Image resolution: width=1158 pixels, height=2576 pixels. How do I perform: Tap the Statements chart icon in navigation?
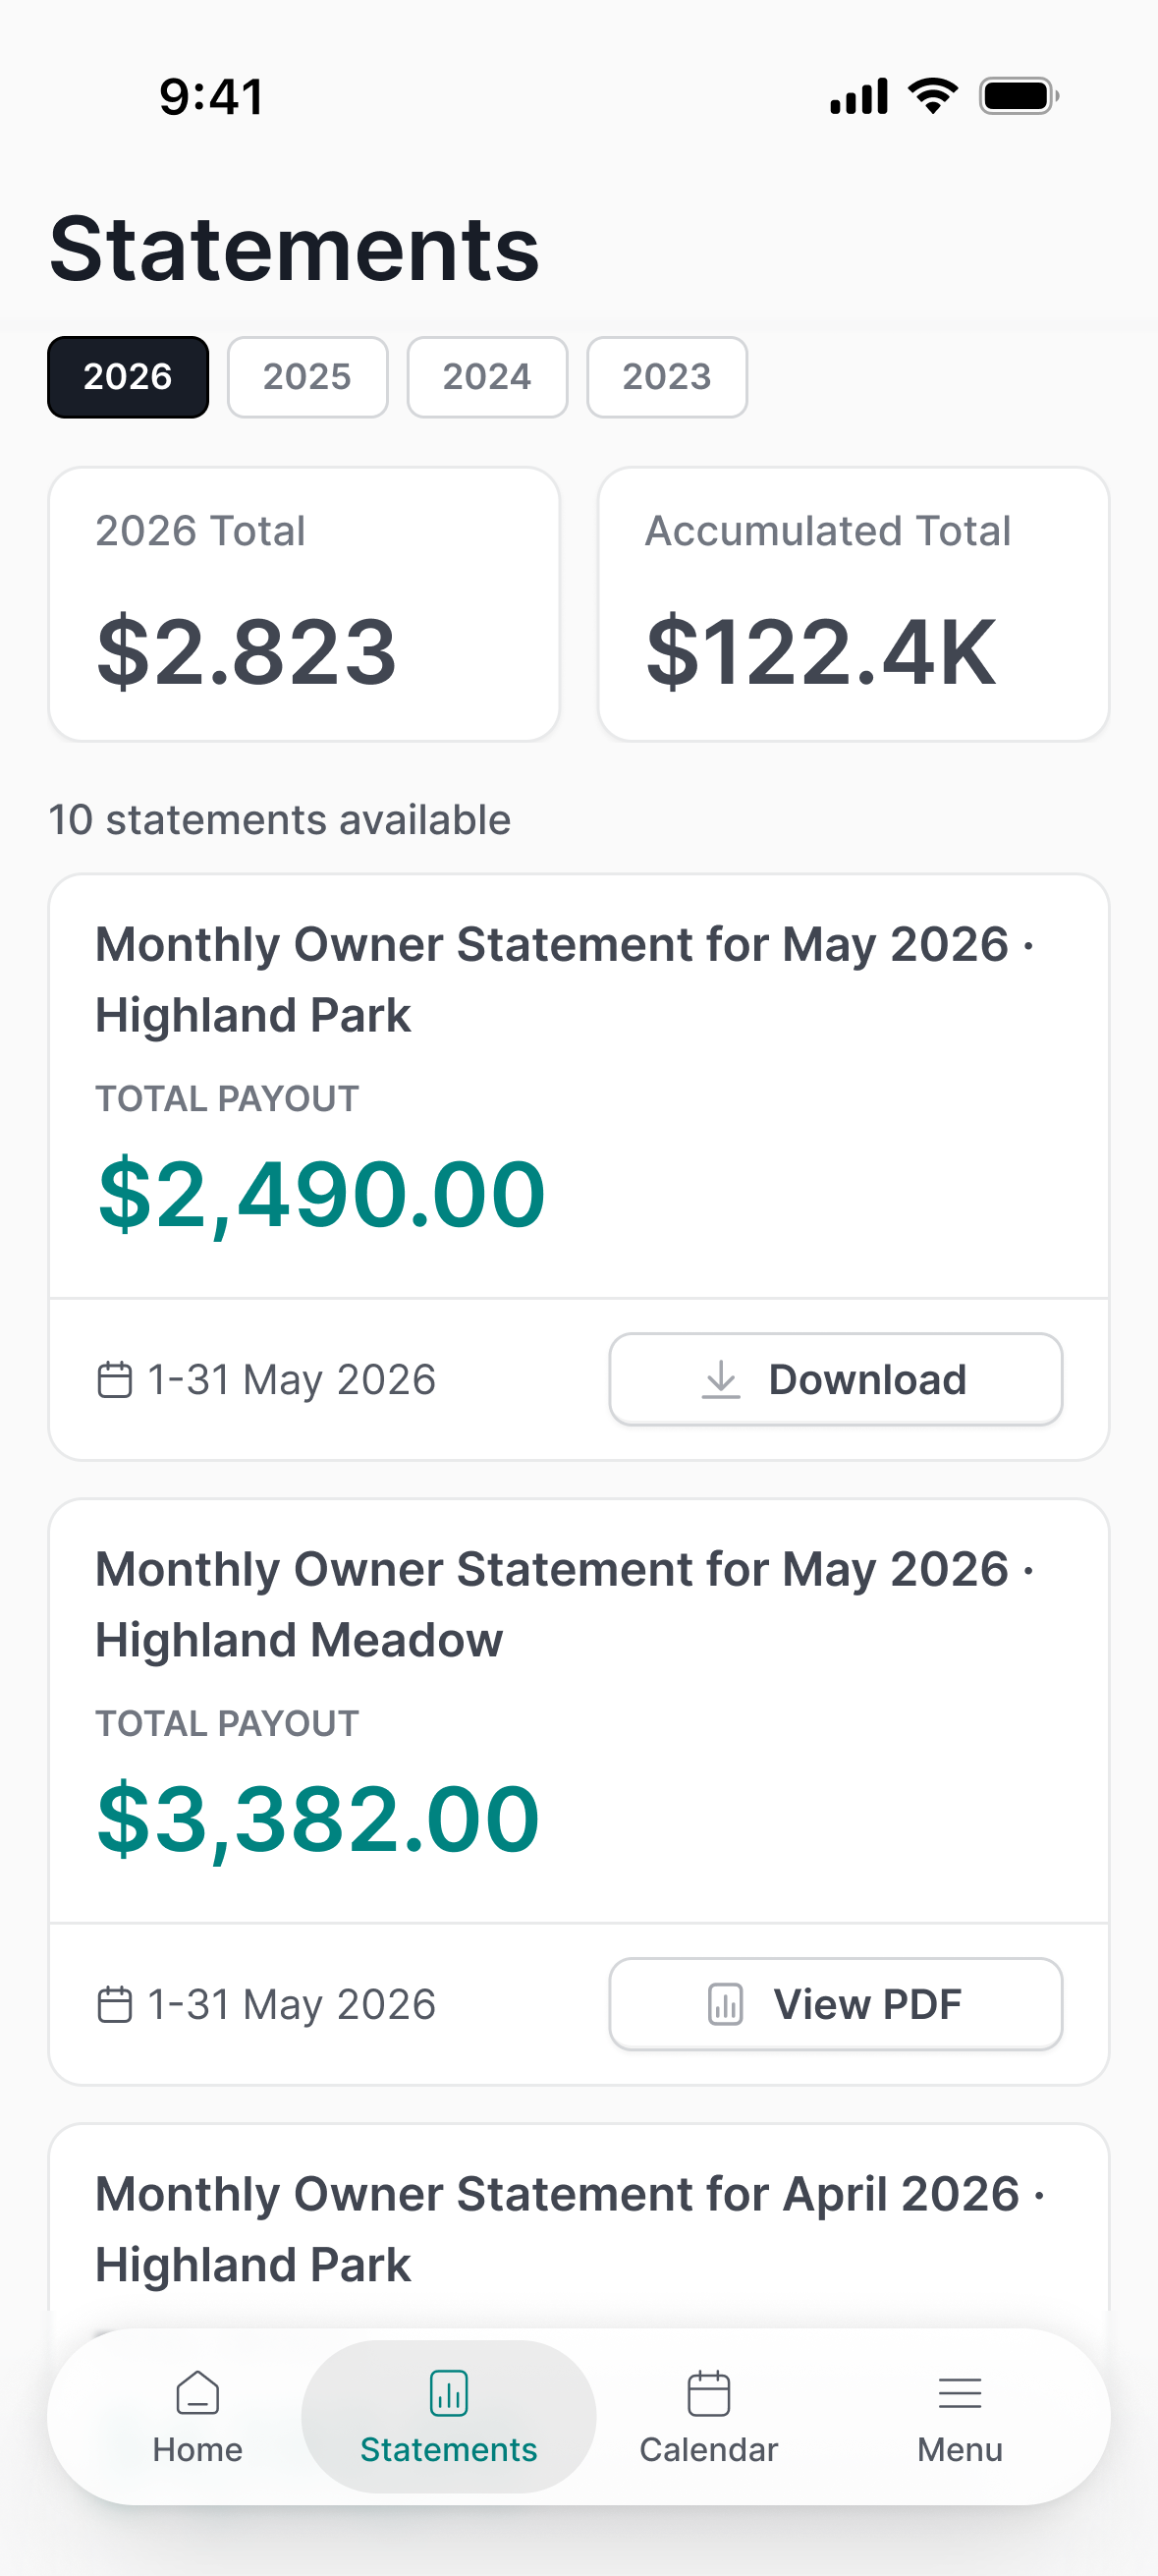click(448, 2393)
